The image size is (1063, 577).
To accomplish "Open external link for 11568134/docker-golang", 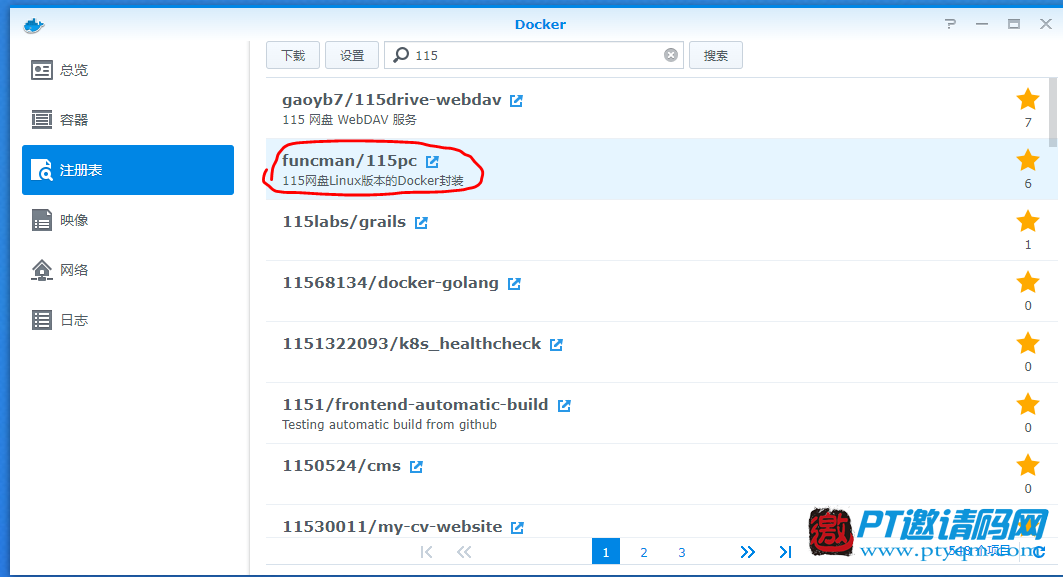I will click(514, 284).
